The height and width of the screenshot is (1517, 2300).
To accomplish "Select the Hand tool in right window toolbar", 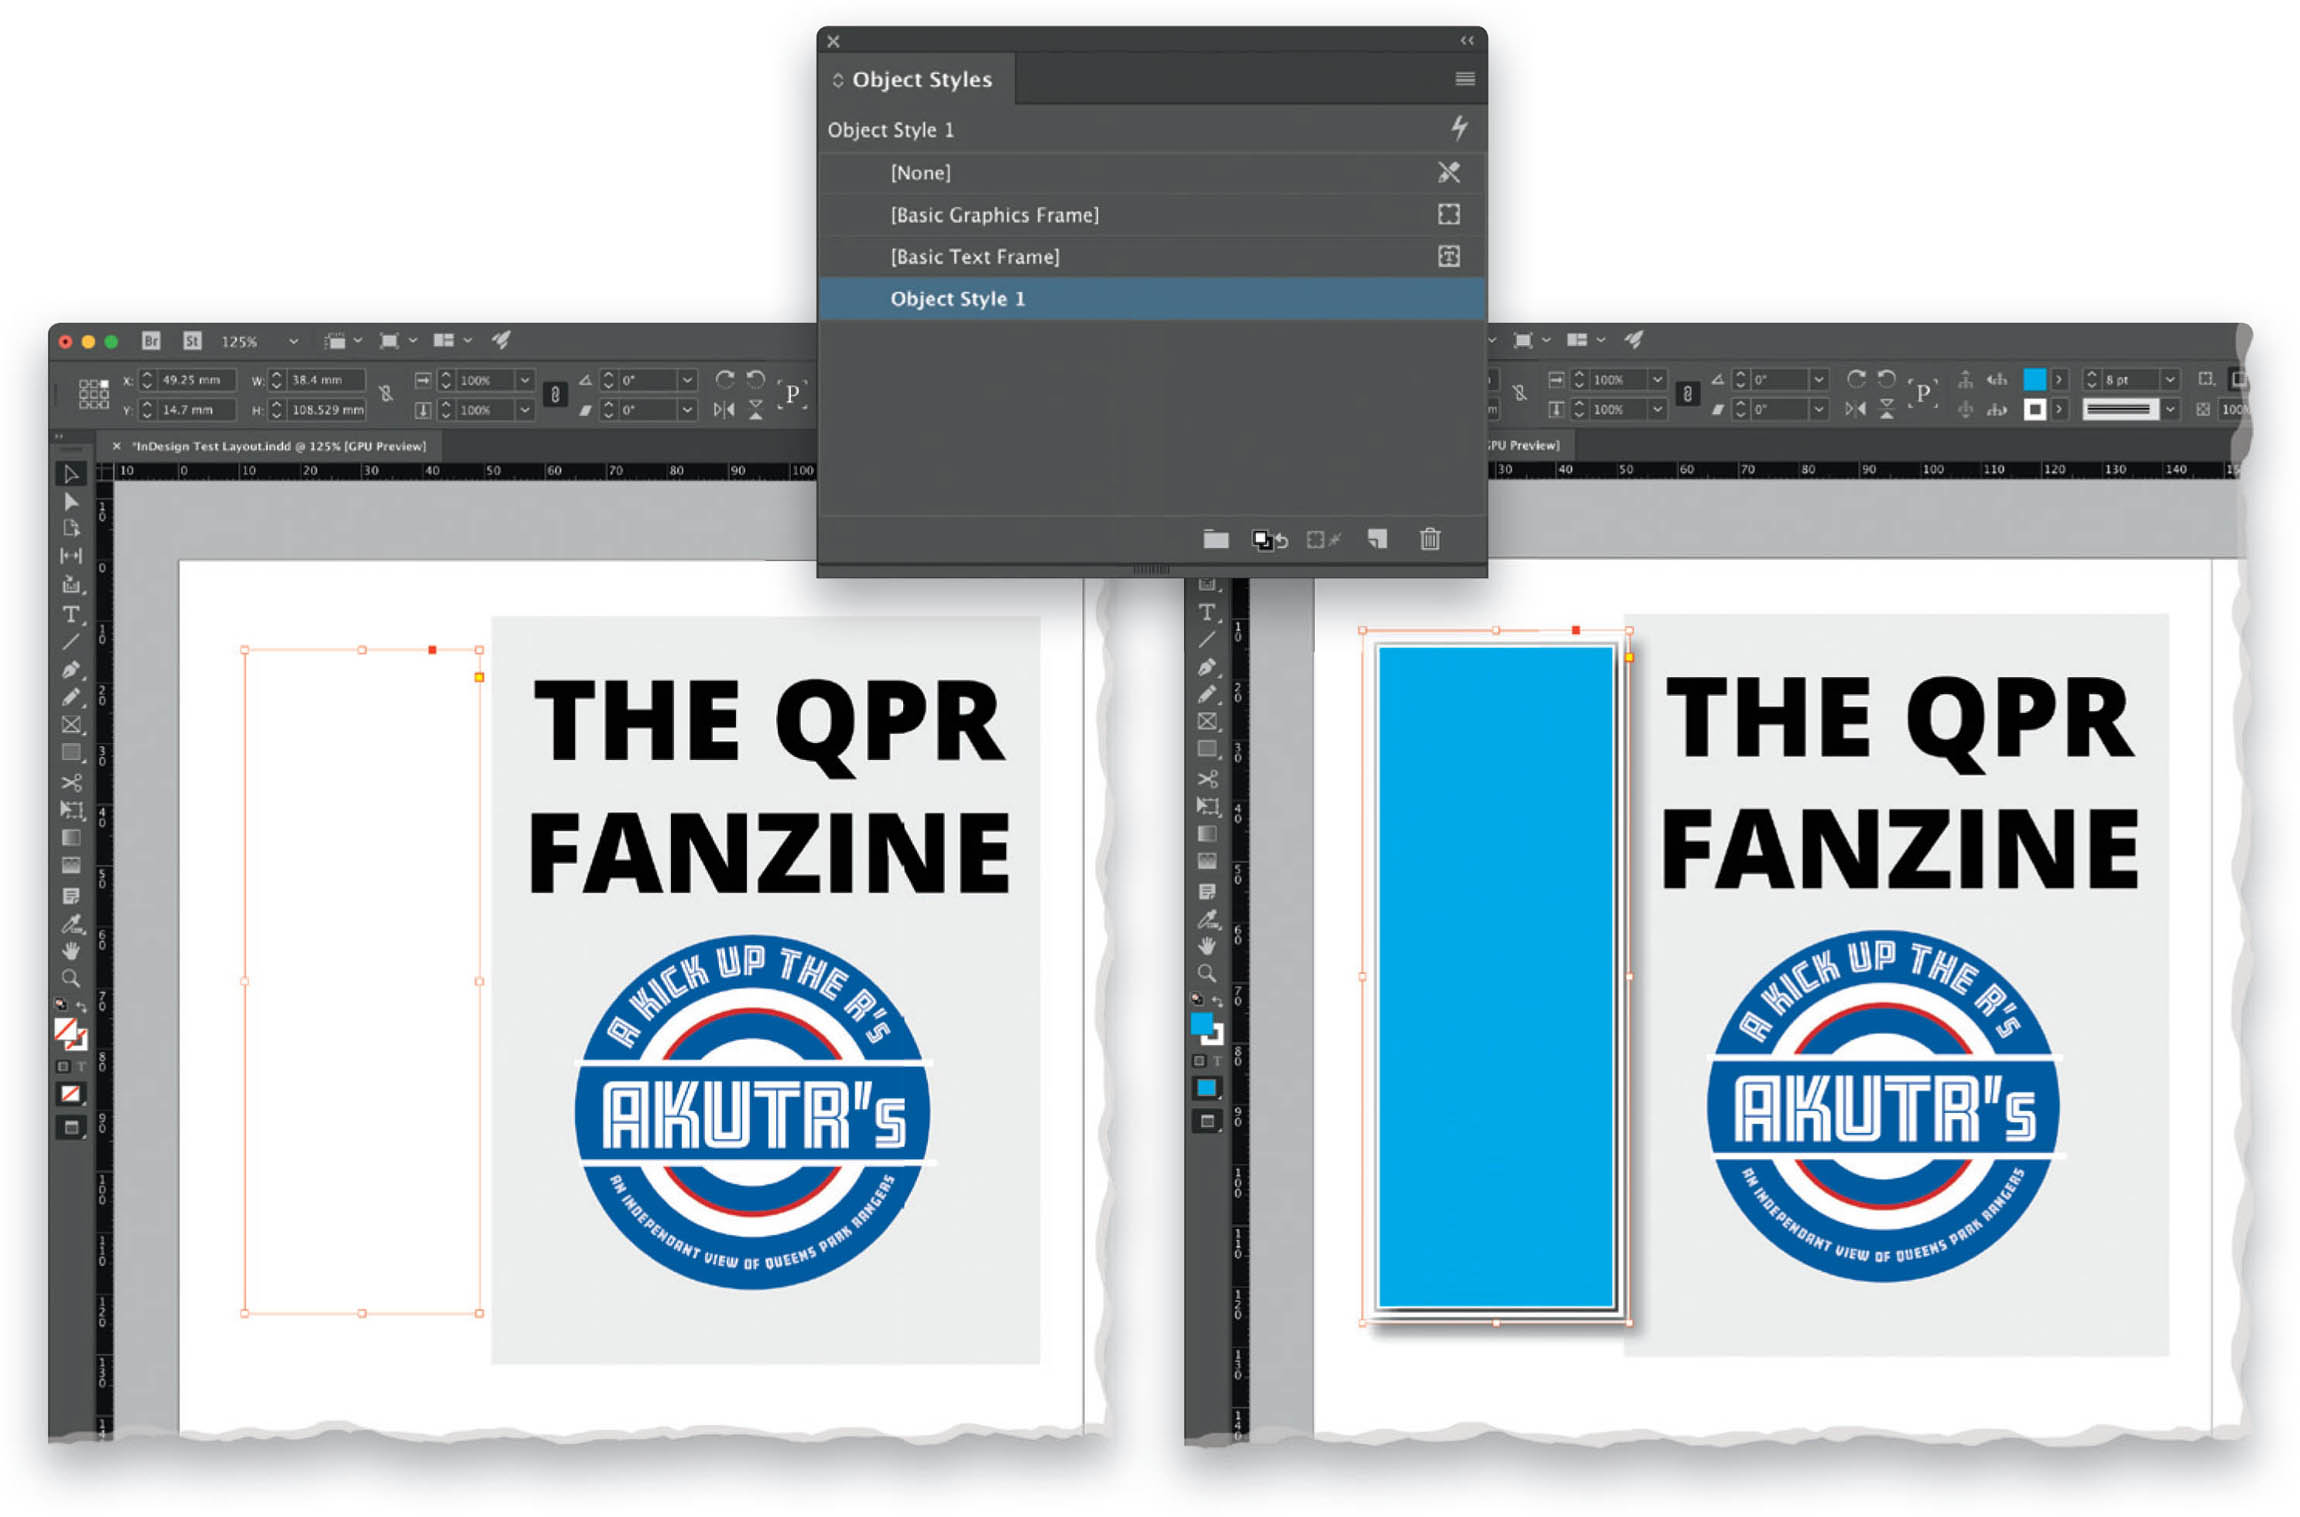I will point(1207,946).
